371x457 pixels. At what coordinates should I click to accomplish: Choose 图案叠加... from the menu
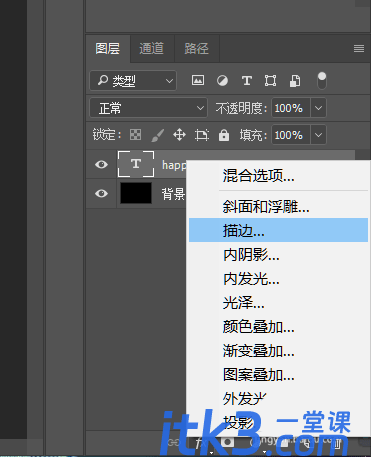coord(278,375)
